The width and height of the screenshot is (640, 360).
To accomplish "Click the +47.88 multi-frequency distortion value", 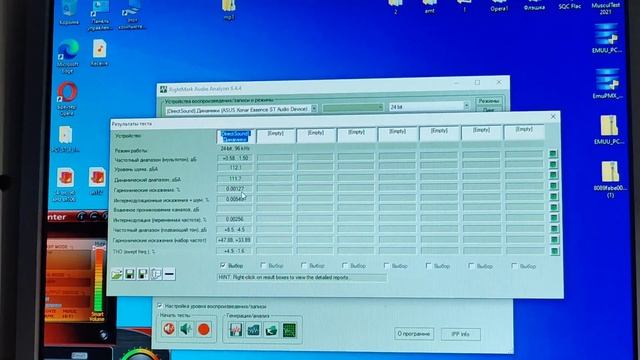I will click(235, 240).
